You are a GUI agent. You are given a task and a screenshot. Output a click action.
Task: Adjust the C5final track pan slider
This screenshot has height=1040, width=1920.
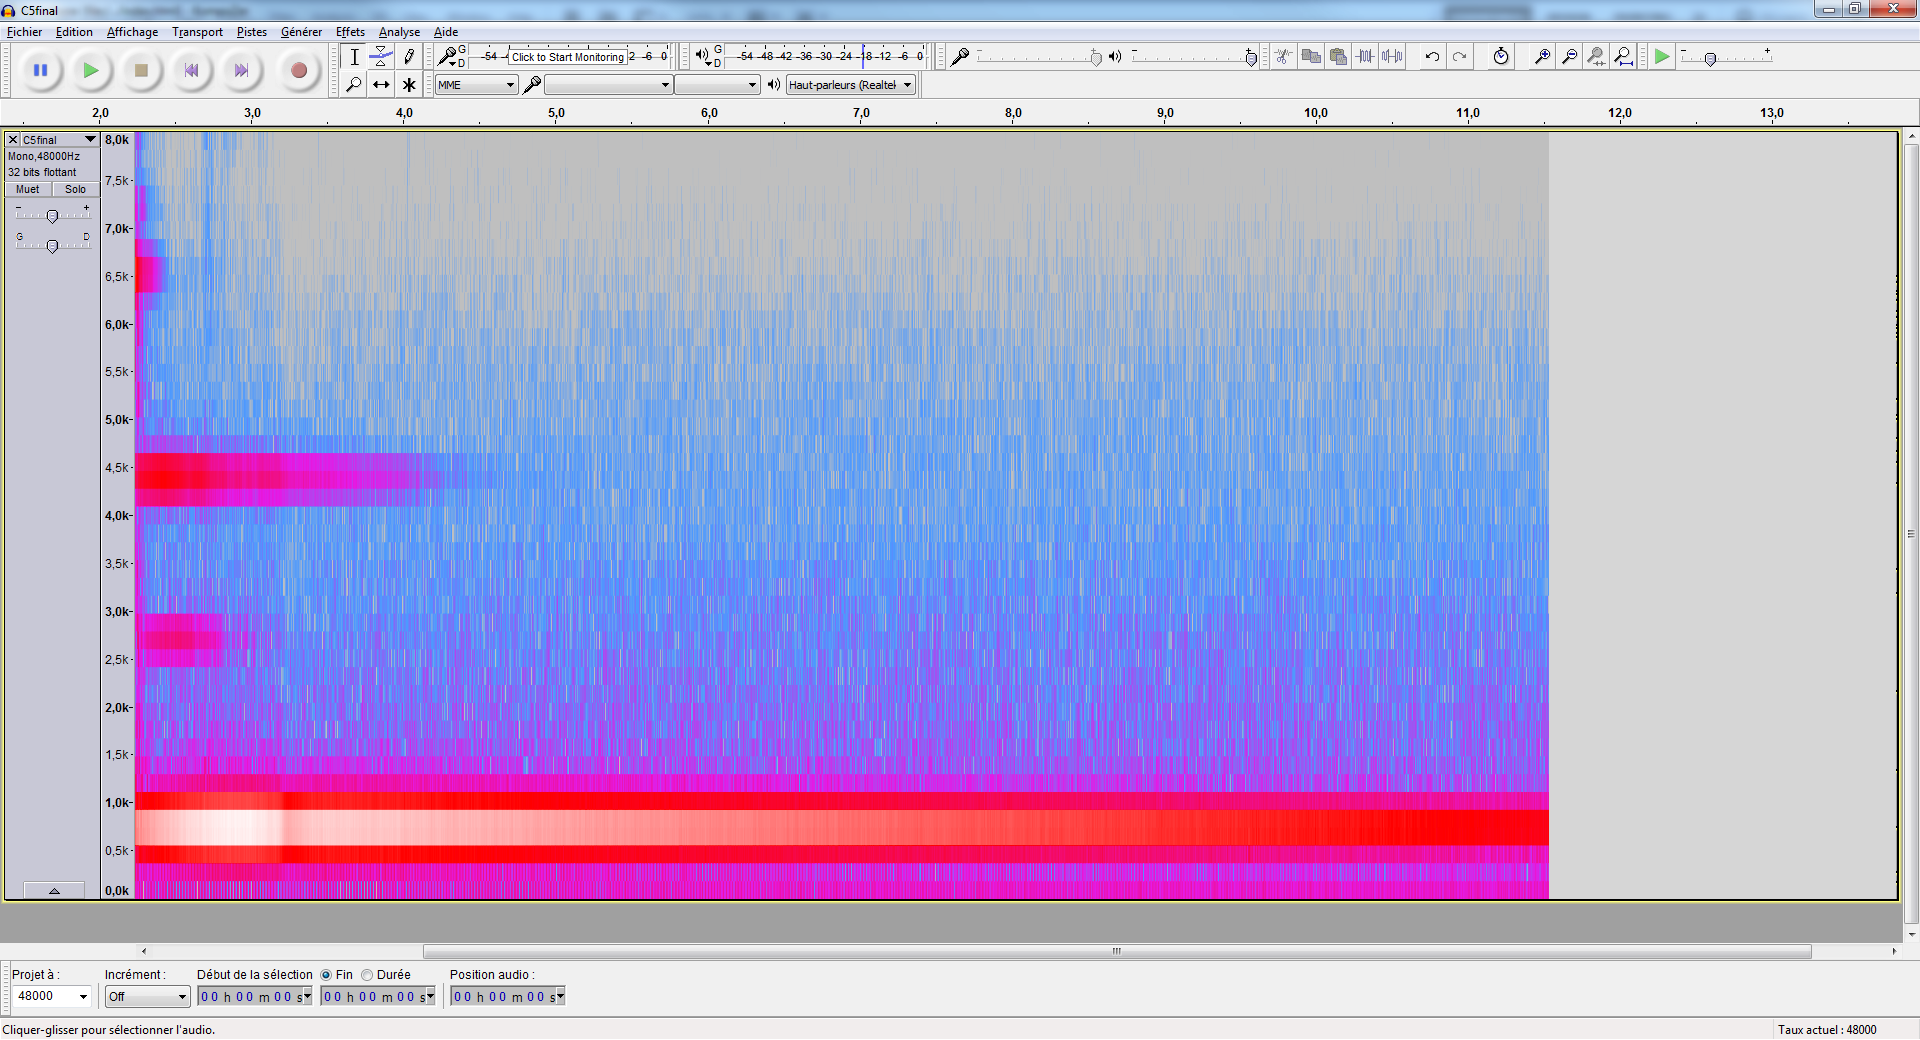point(52,246)
